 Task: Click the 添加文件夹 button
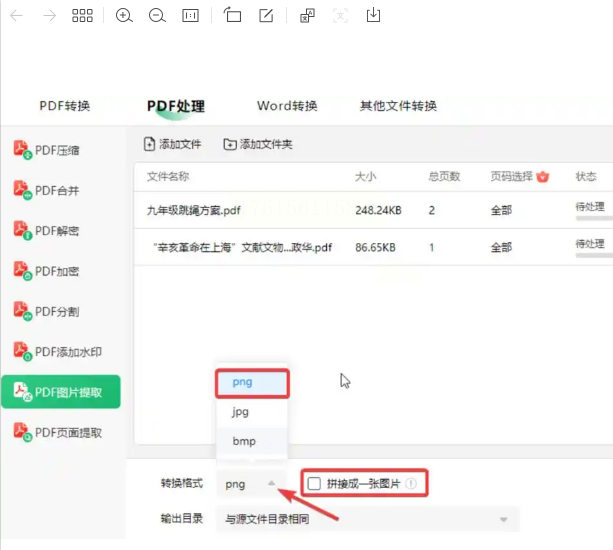tap(258, 144)
